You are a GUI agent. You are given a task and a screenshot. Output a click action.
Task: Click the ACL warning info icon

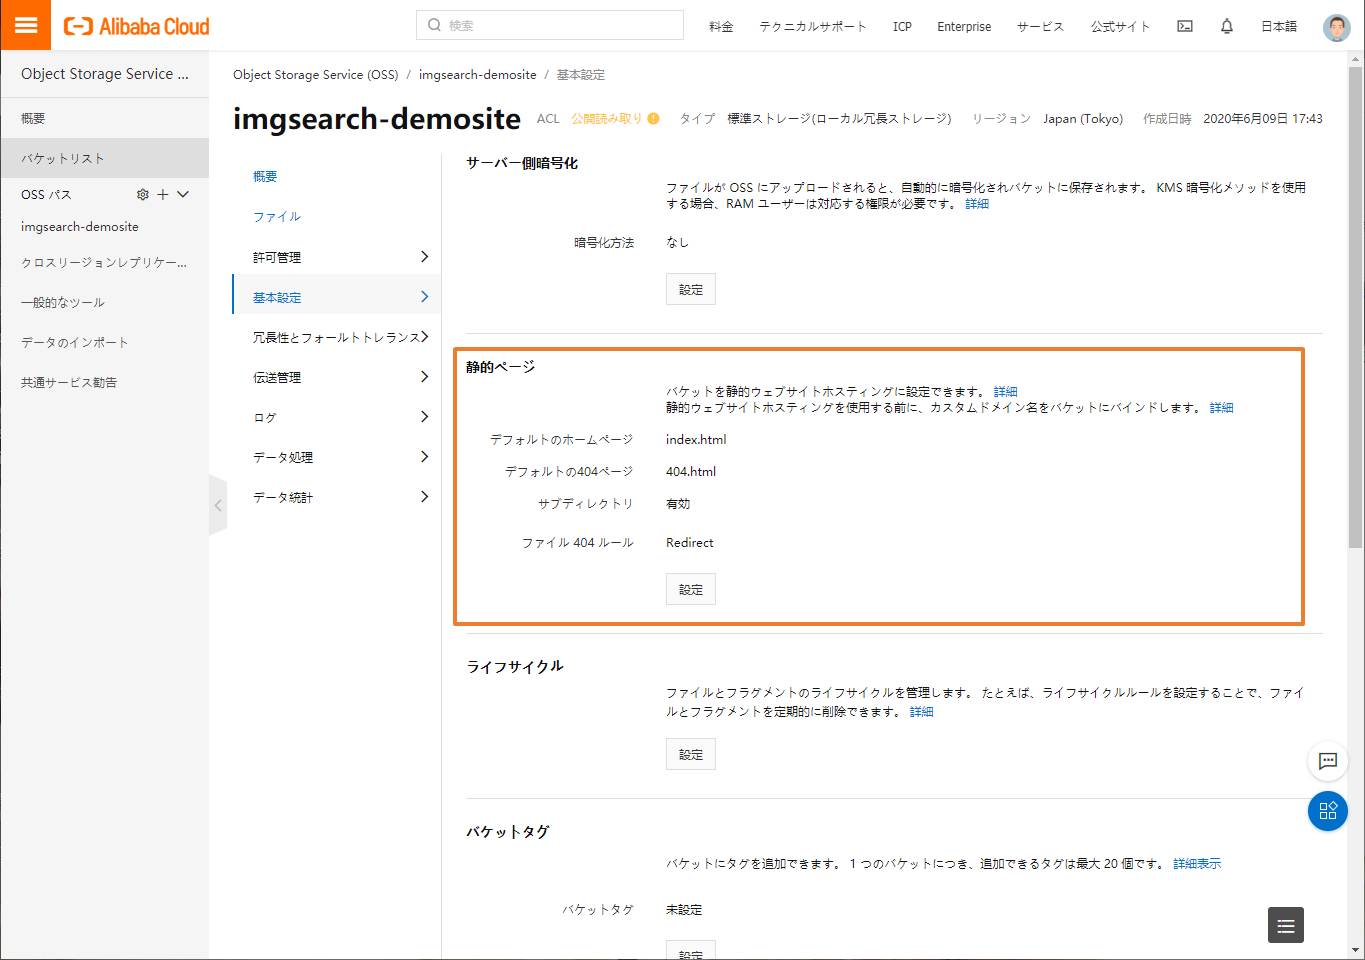click(653, 118)
